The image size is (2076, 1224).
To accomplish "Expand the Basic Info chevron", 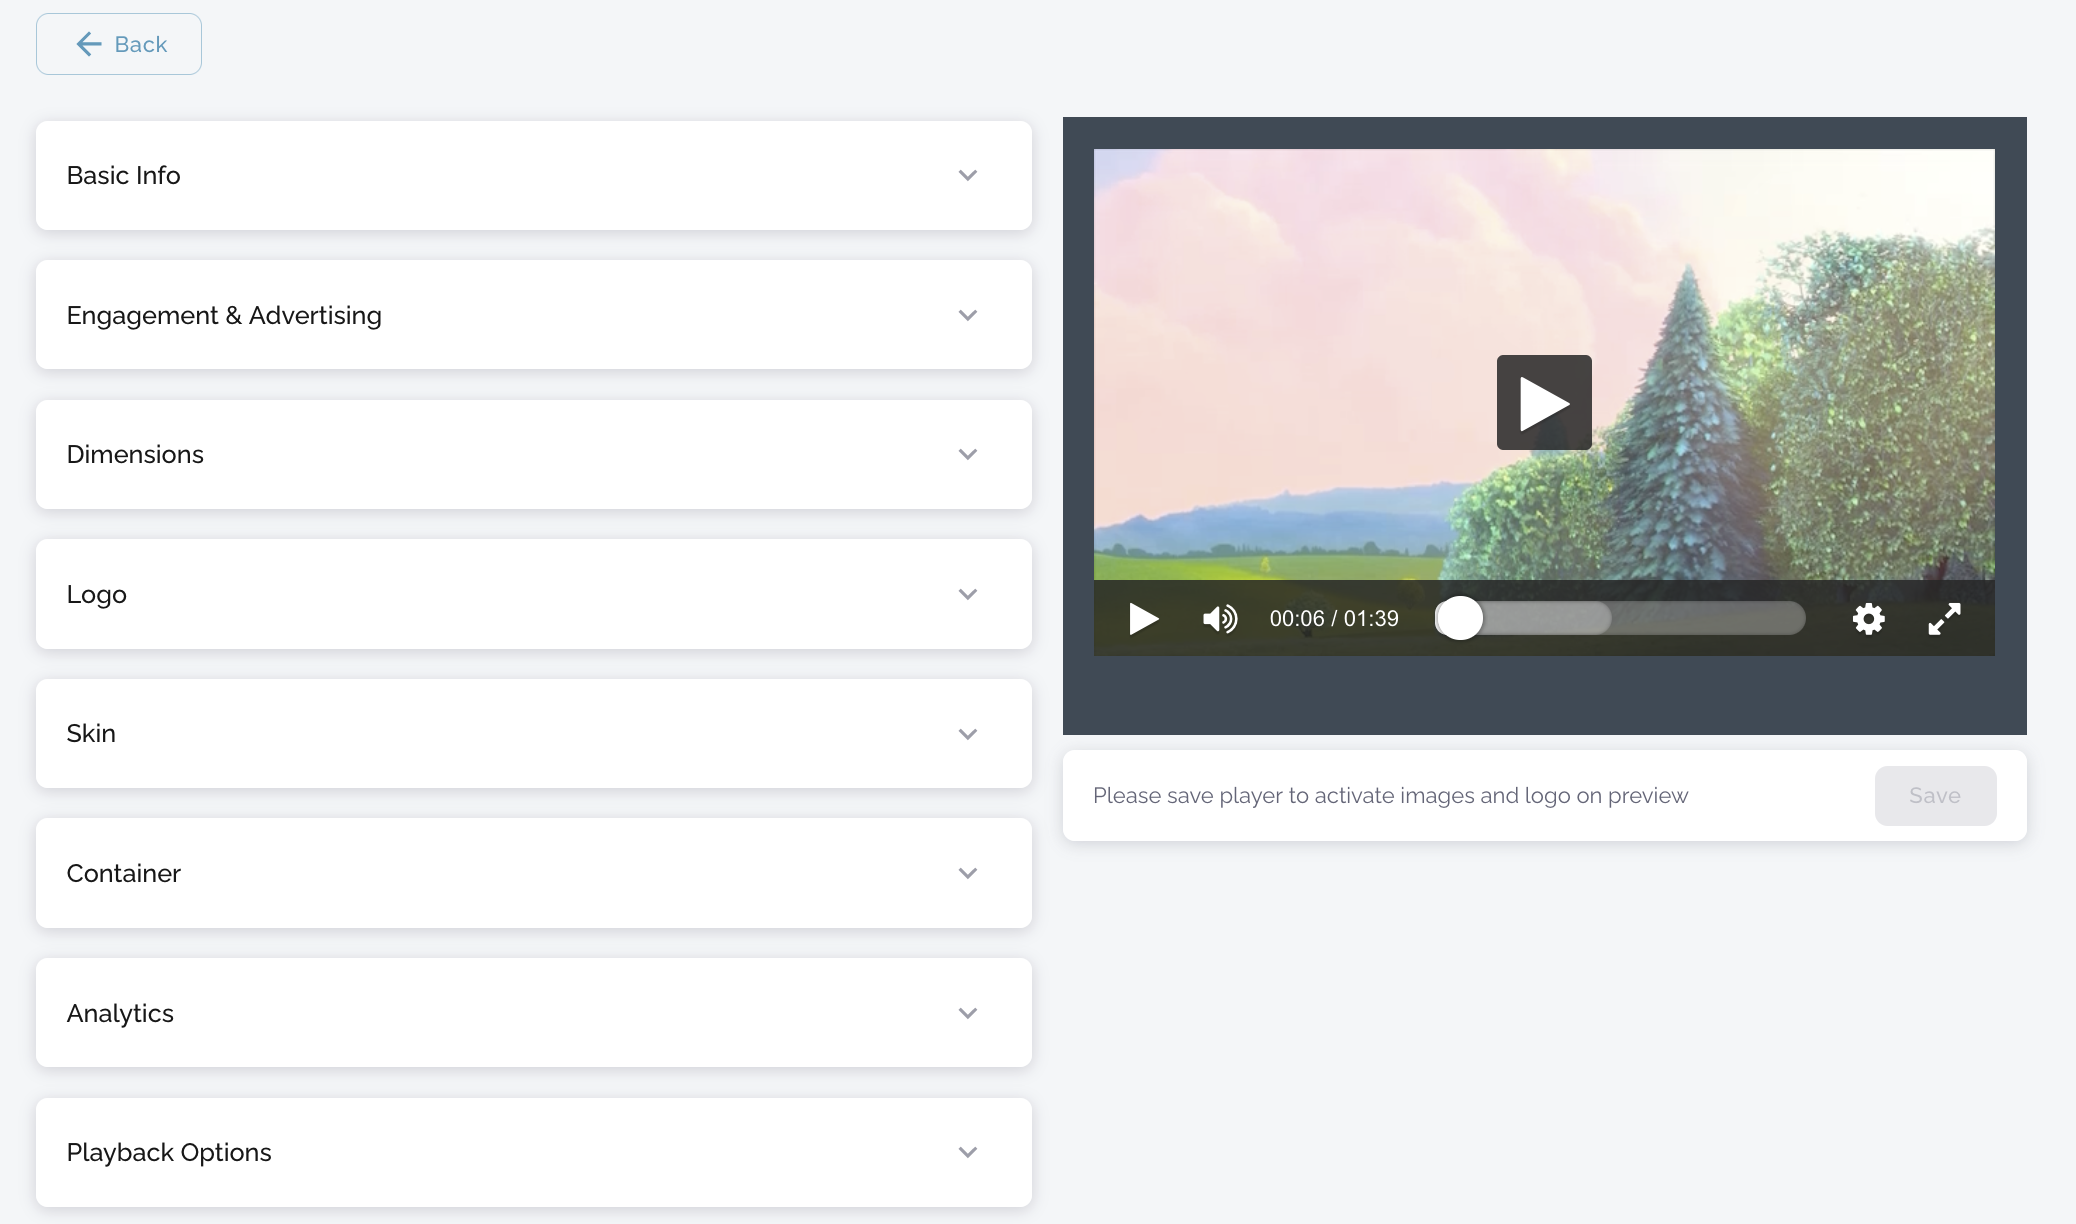I will (x=967, y=176).
